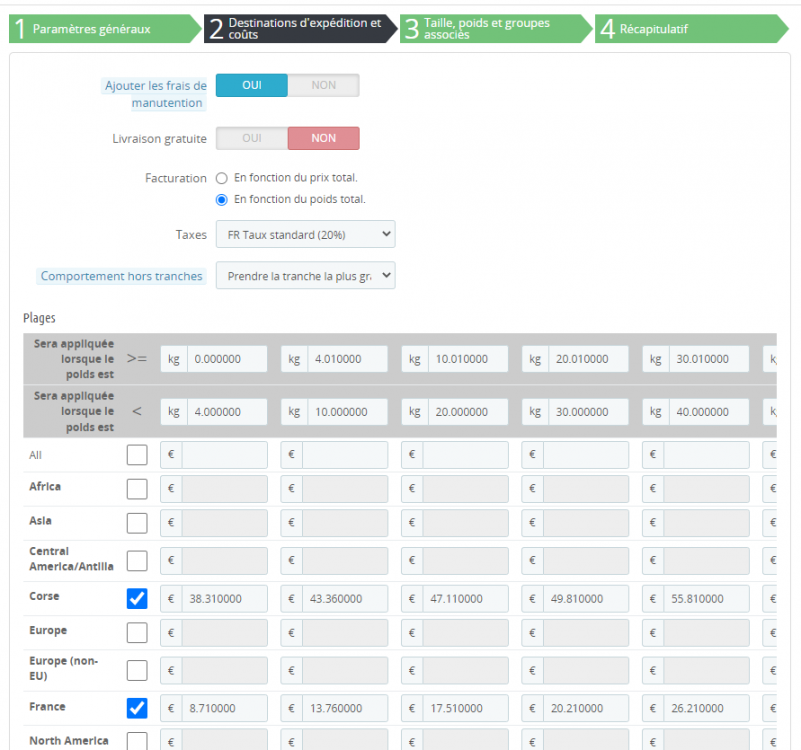Select billing En fonction du prix total

point(222,178)
